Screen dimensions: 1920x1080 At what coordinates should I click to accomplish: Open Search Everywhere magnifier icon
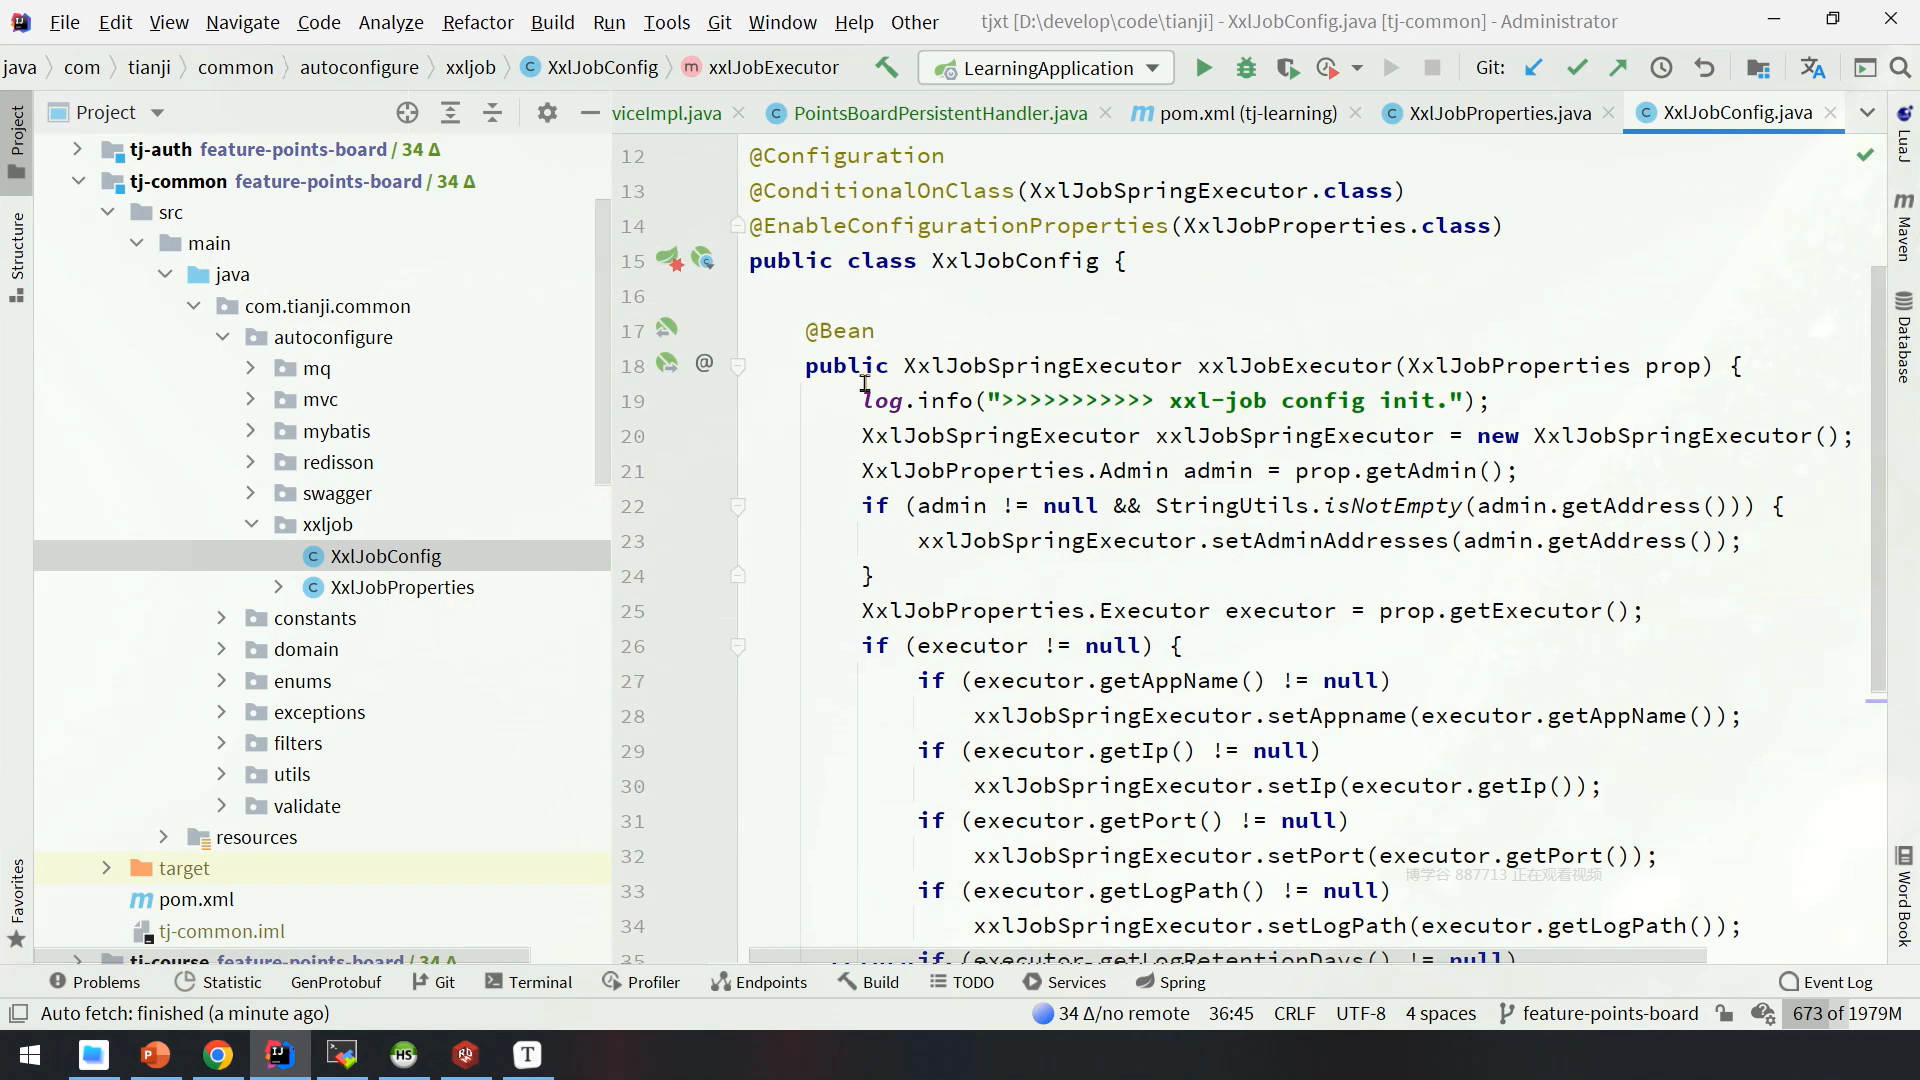point(1900,68)
